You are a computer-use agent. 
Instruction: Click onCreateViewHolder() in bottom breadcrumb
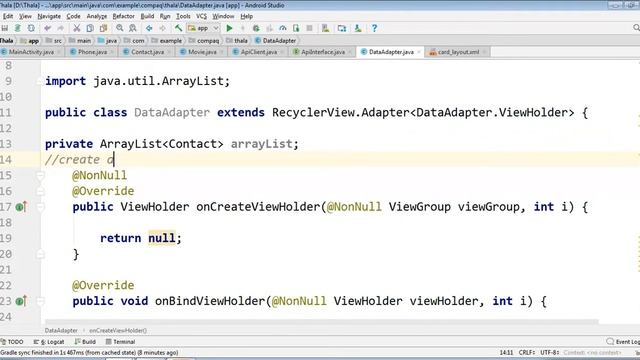pos(118,331)
